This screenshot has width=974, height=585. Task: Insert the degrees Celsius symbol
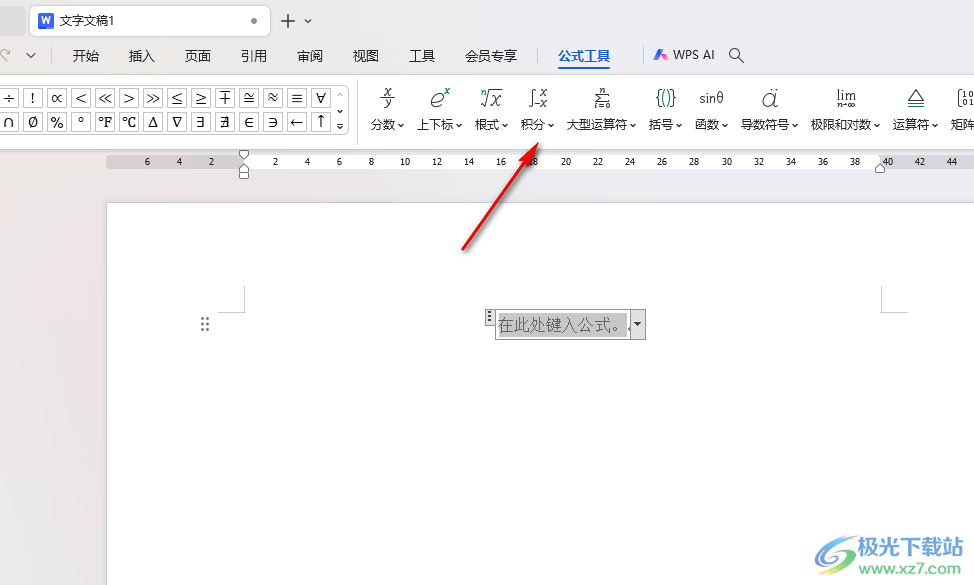[x=129, y=122]
